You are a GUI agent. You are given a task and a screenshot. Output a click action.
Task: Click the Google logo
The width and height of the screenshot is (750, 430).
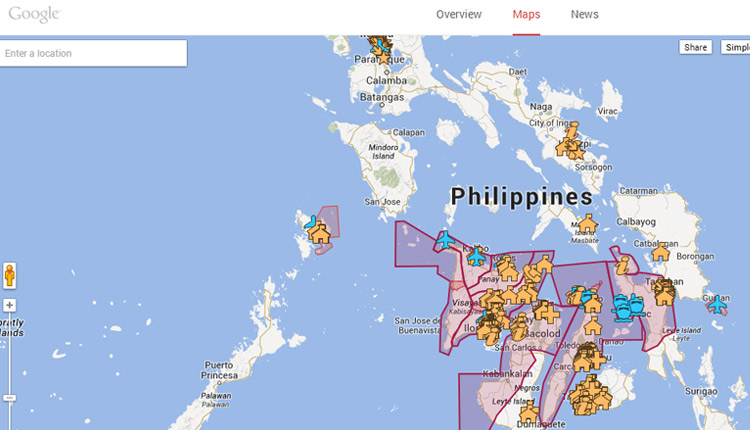point(34,14)
